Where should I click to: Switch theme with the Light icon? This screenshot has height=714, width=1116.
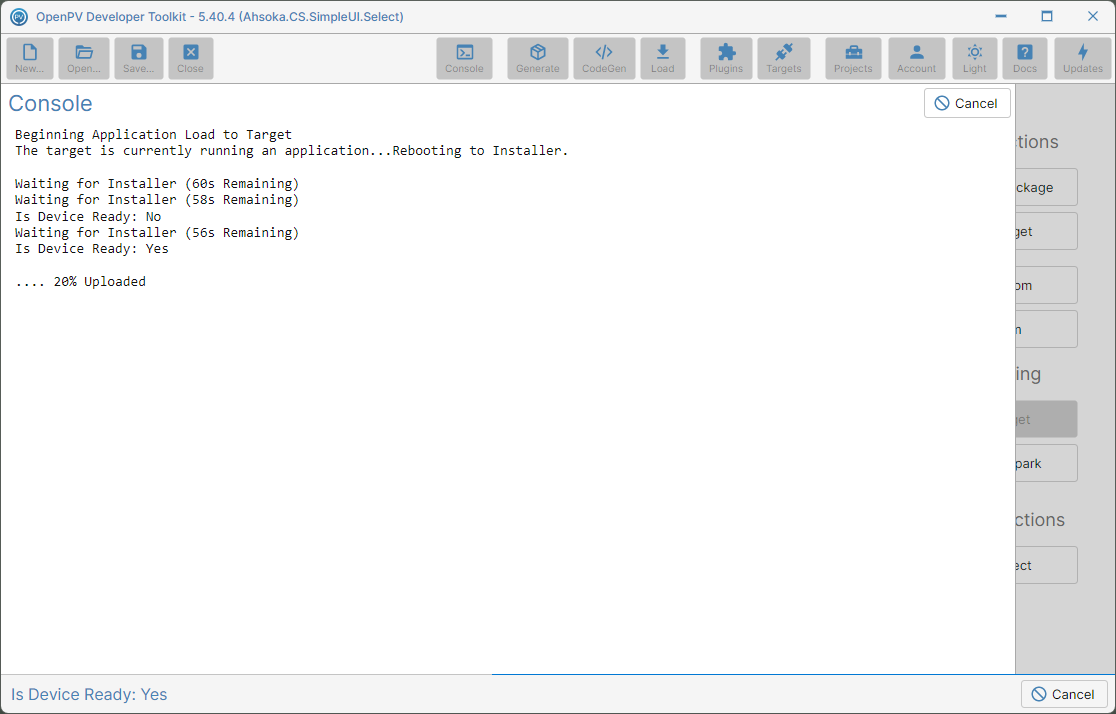click(975, 58)
